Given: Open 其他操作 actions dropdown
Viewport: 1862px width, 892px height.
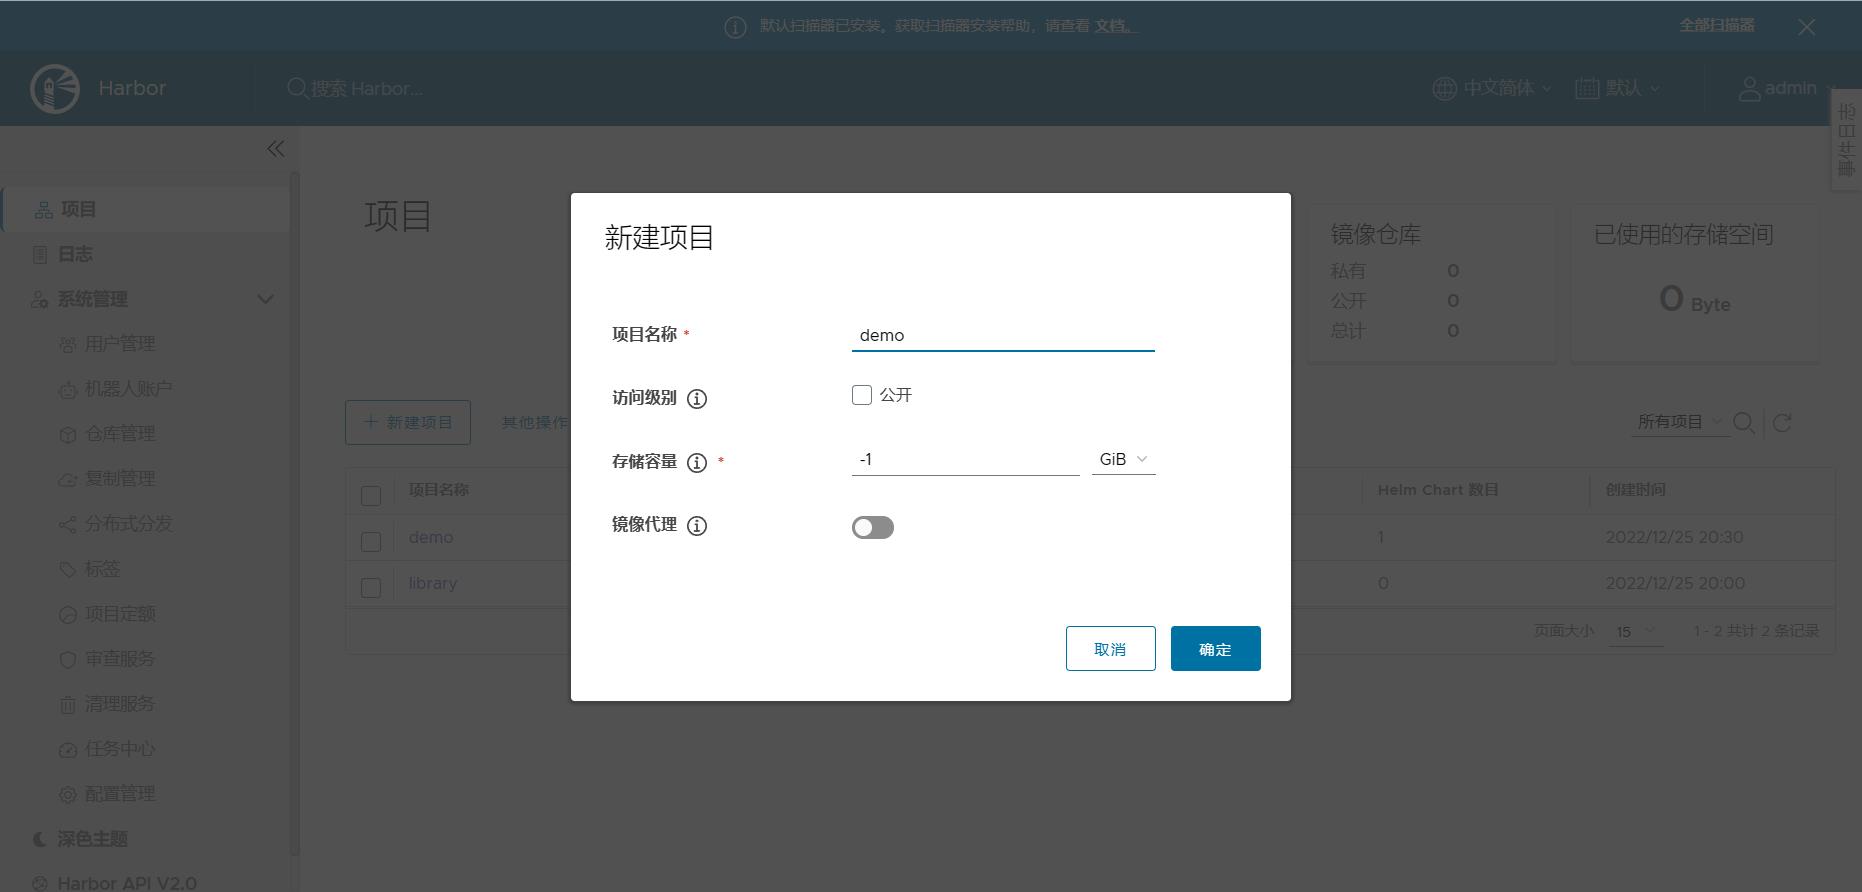Looking at the screenshot, I should coord(535,423).
